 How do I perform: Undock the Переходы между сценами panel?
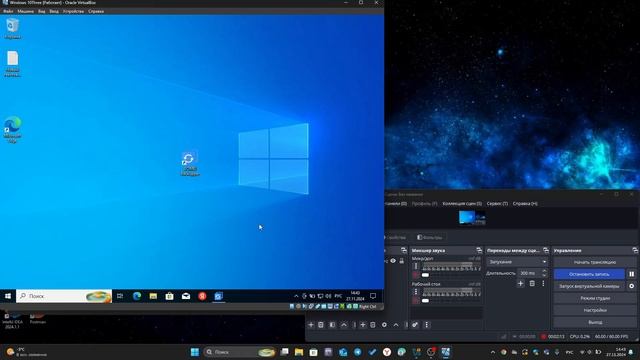click(x=546, y=250)
